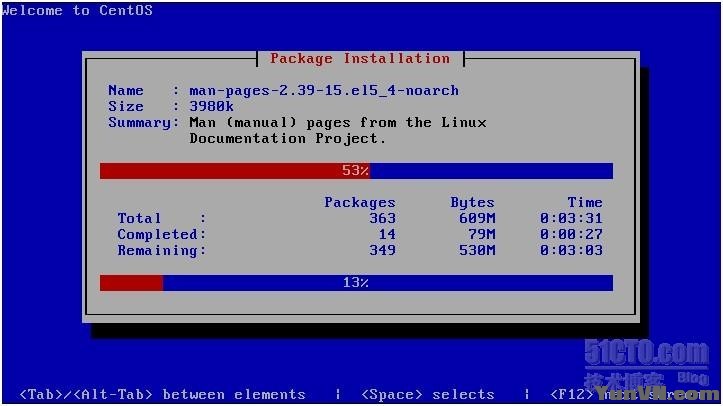This screenshot has width=723, height=406.
Task: Click remaining packages value 349
Action: coord(382,250)
